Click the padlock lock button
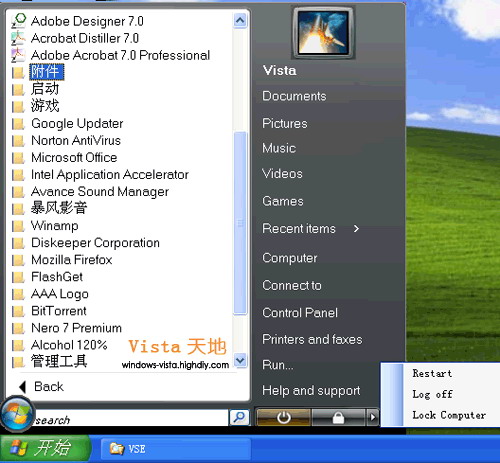 pyautogui.click(x=338, y=417)
